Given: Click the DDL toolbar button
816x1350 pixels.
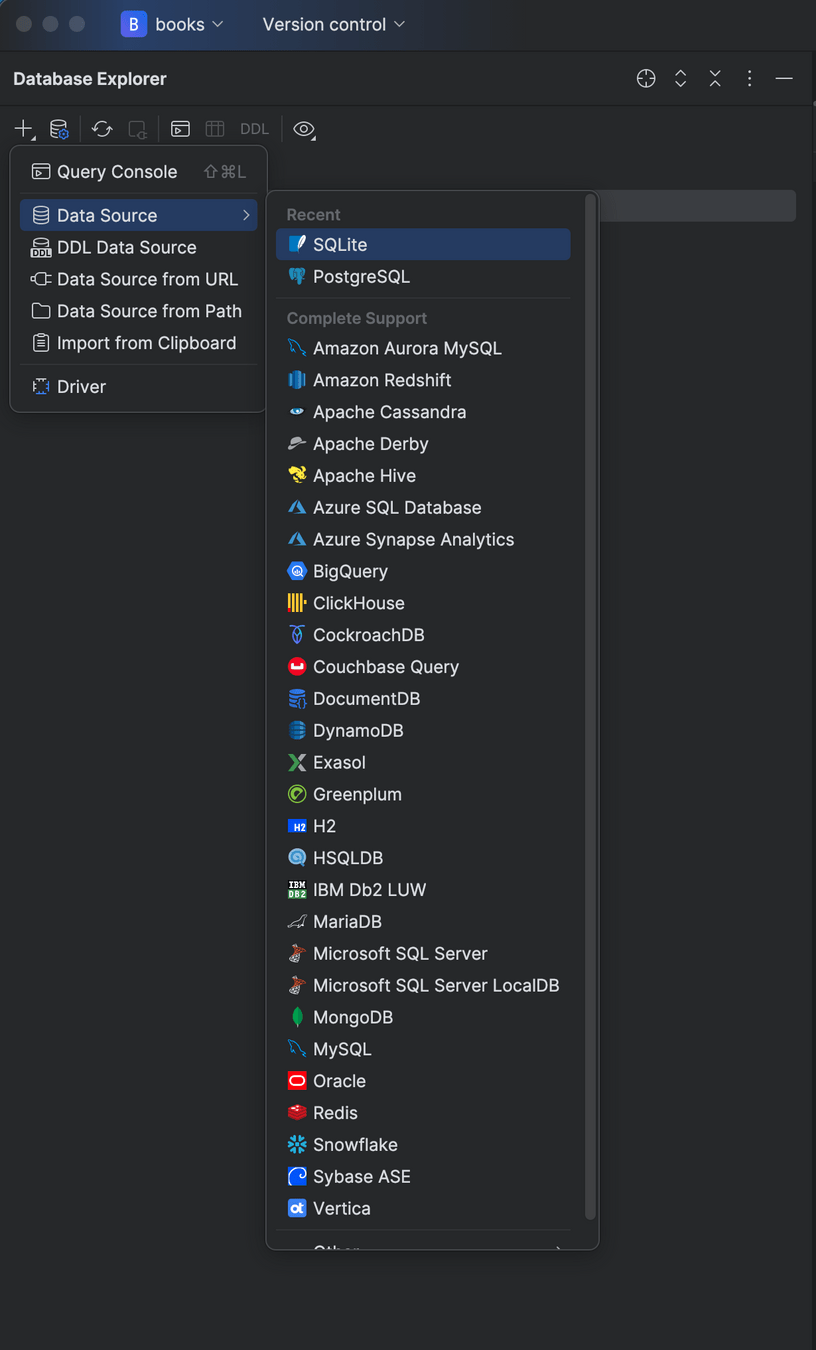Looking at the screenshot, I should click(254, 129).
